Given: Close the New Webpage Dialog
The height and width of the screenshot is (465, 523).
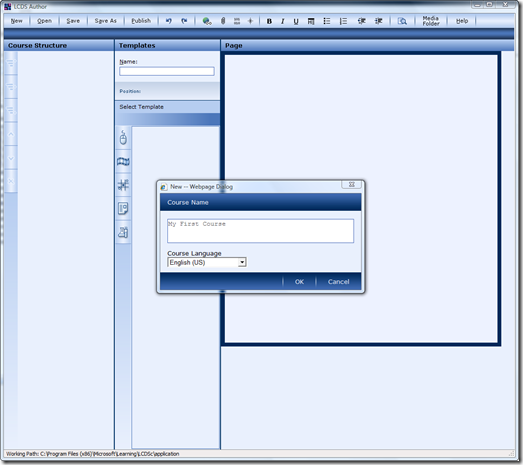Looking at the screenshot, I should tap(352, 184).
